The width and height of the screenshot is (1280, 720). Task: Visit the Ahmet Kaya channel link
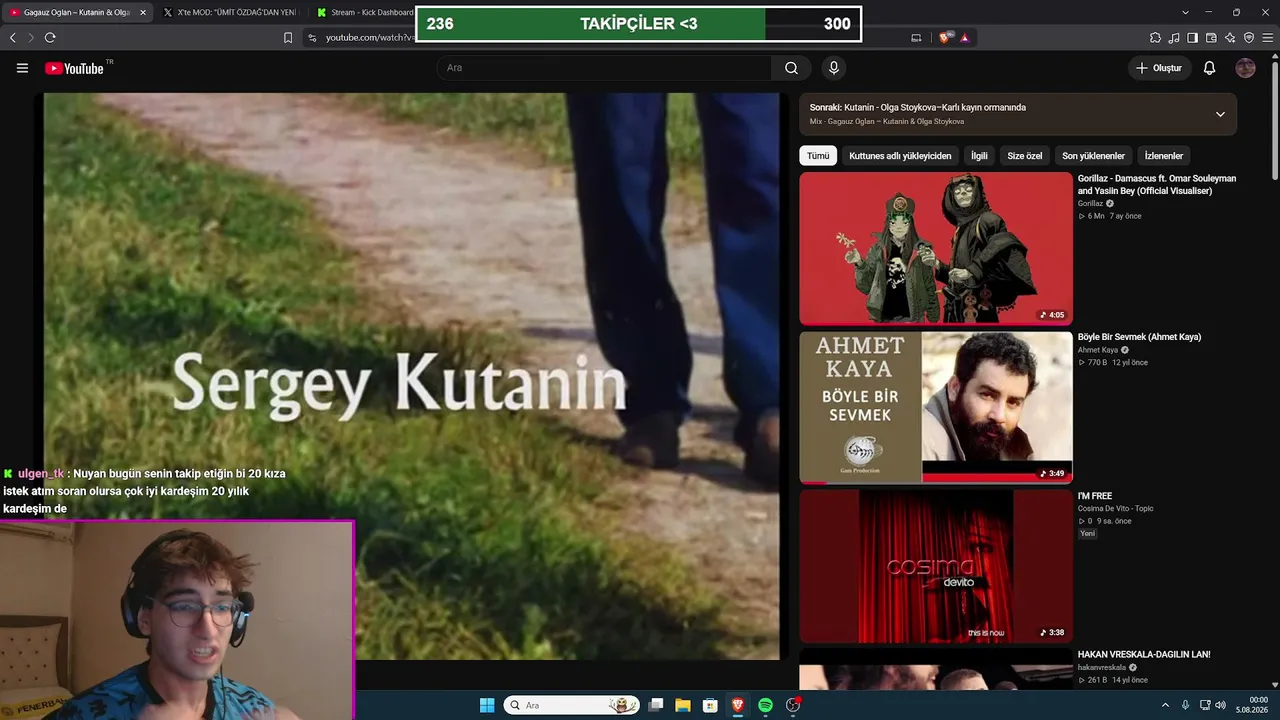pyautogui.click(x=1098, y=350)
